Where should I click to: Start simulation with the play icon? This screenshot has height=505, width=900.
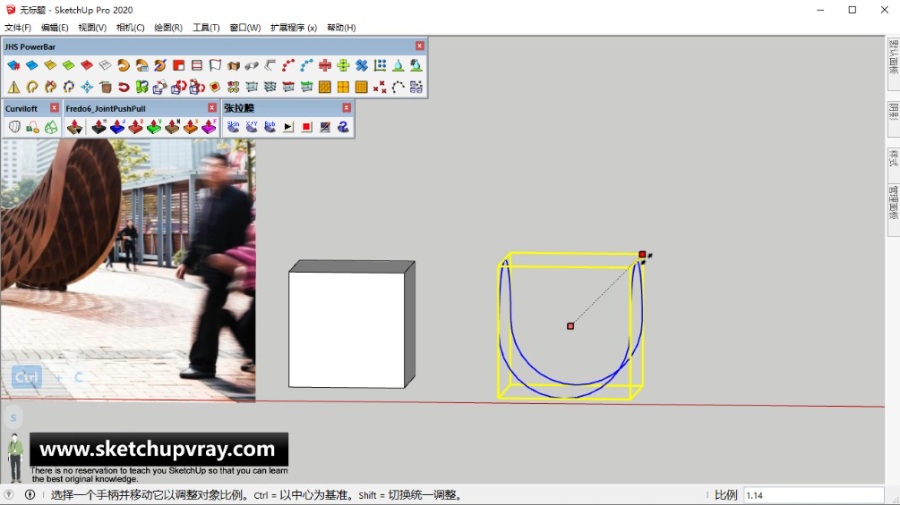(288, 126)
